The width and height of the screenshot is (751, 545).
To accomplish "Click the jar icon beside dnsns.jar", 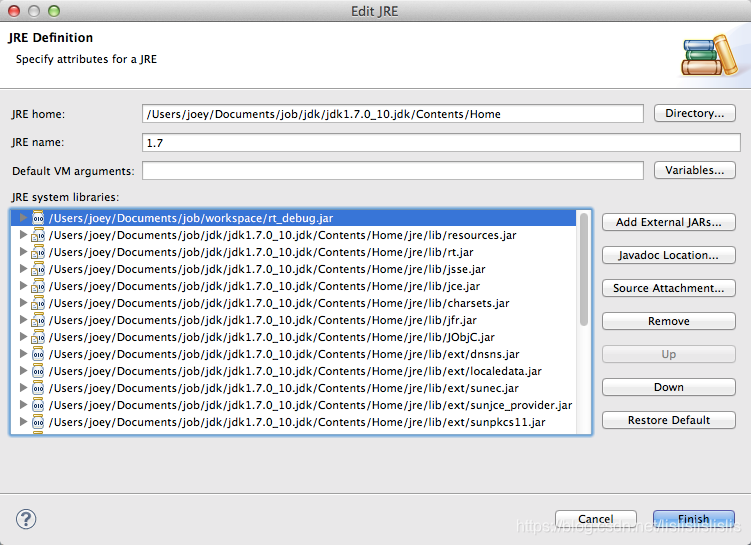I will pos(38,354).
